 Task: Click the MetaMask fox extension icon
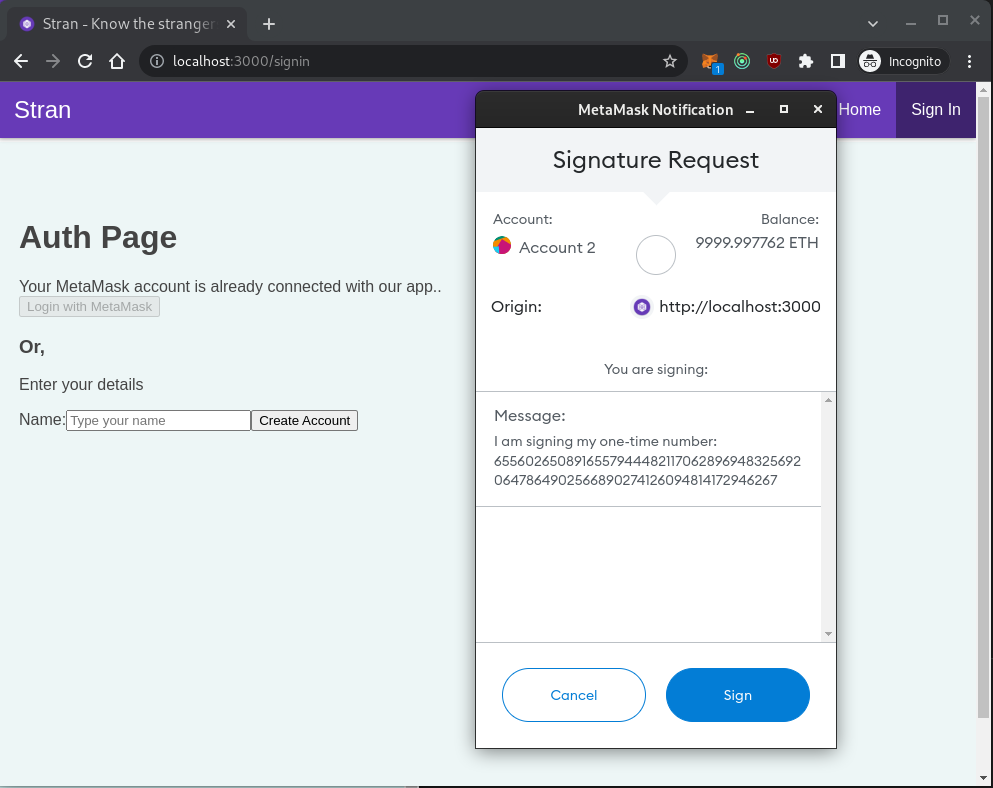711,61
